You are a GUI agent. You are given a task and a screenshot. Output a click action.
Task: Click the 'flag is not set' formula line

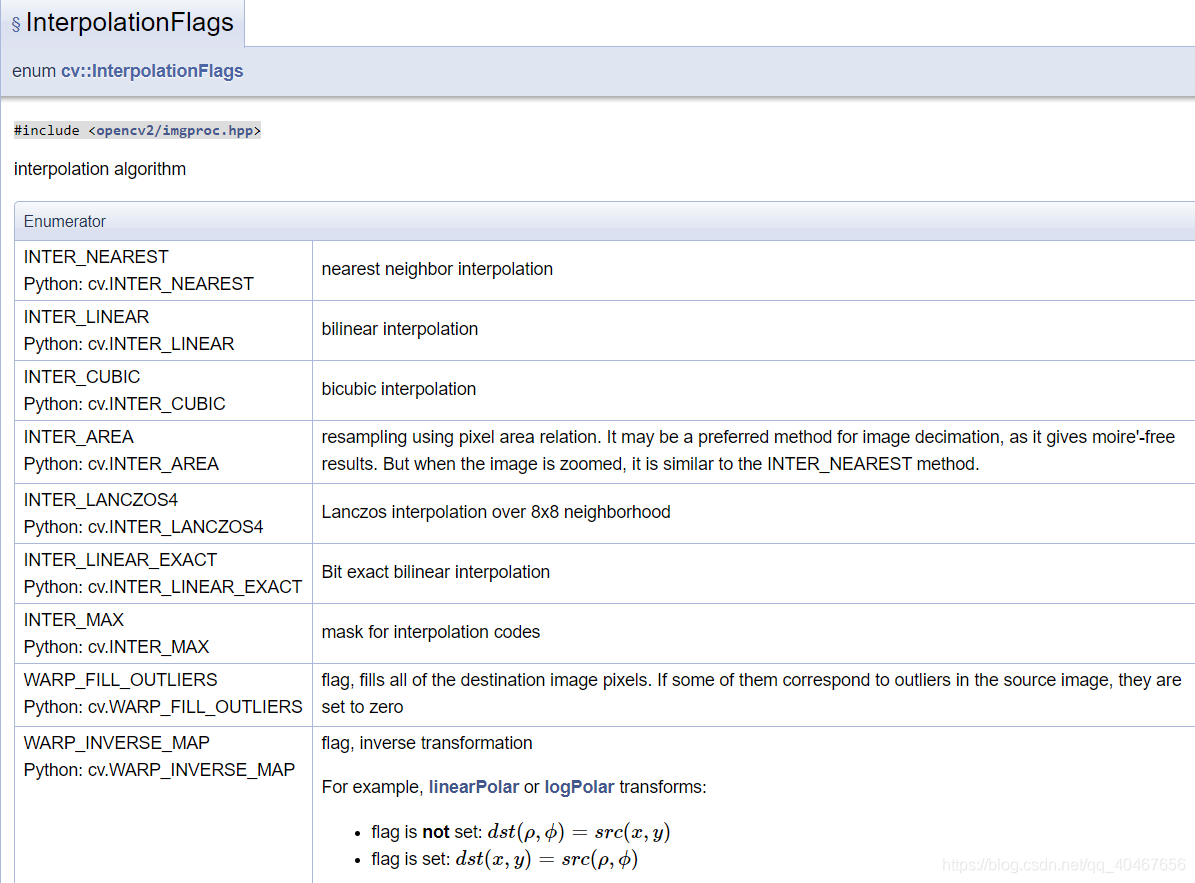click(521, 832)
